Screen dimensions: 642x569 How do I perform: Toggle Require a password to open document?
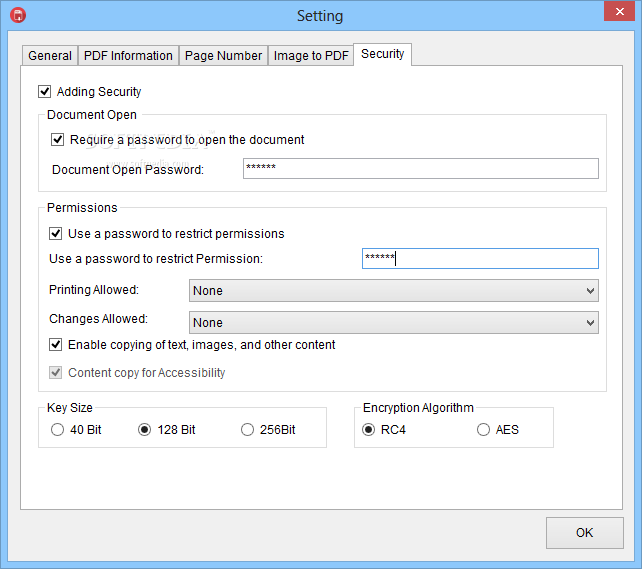pos(57,140)
